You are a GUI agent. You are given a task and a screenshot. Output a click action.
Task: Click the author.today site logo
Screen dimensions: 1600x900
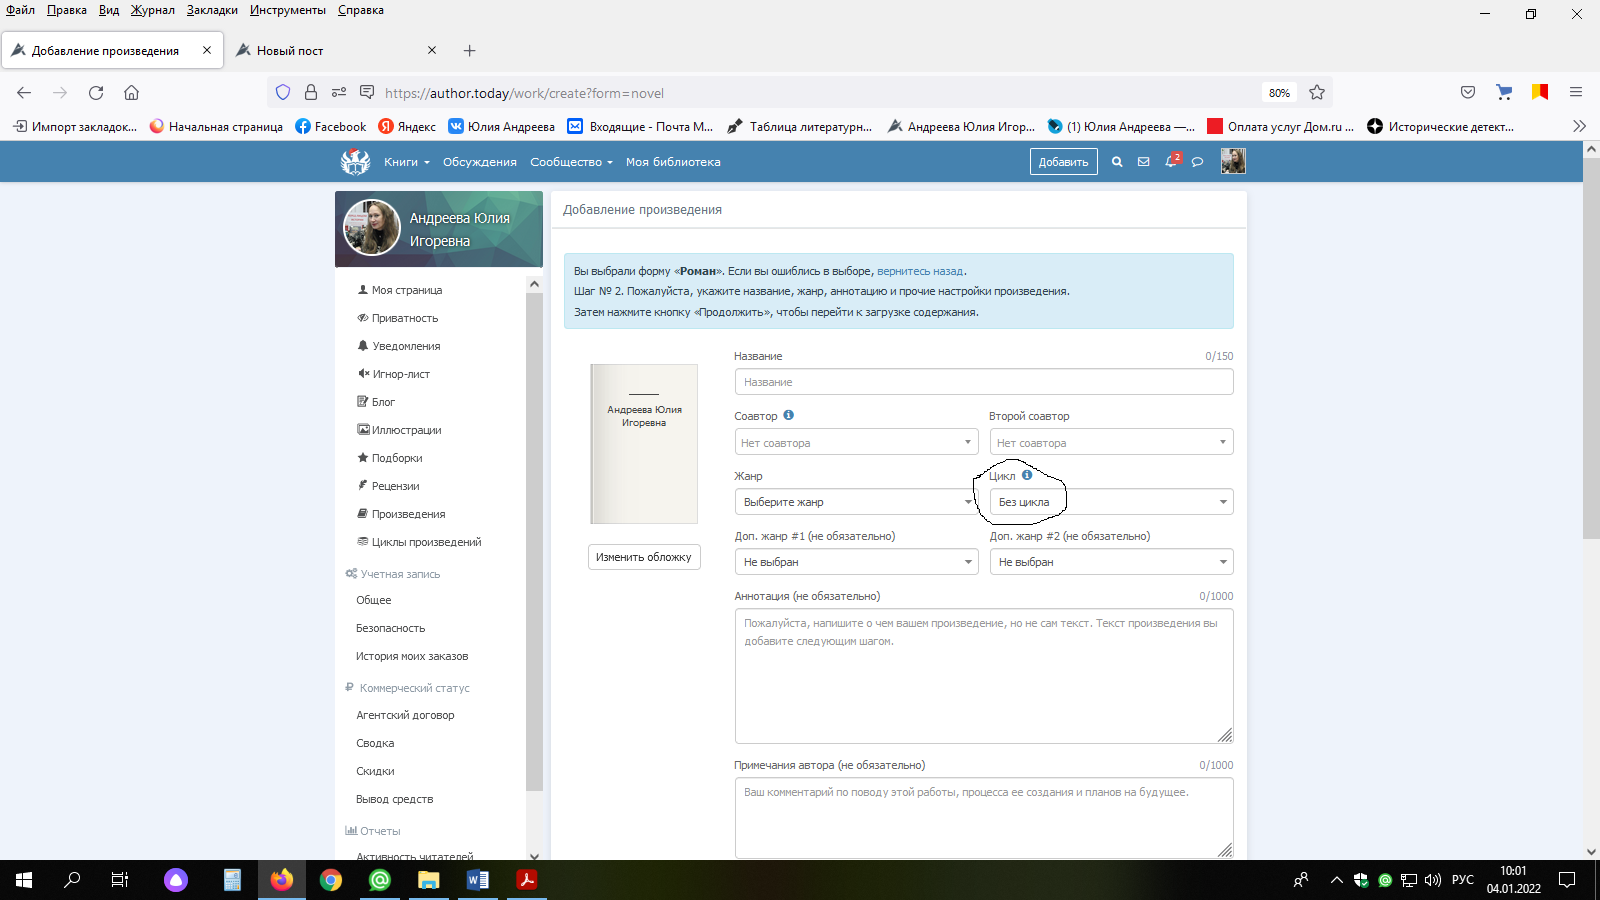pyautogui.click(x=355, y=161)
